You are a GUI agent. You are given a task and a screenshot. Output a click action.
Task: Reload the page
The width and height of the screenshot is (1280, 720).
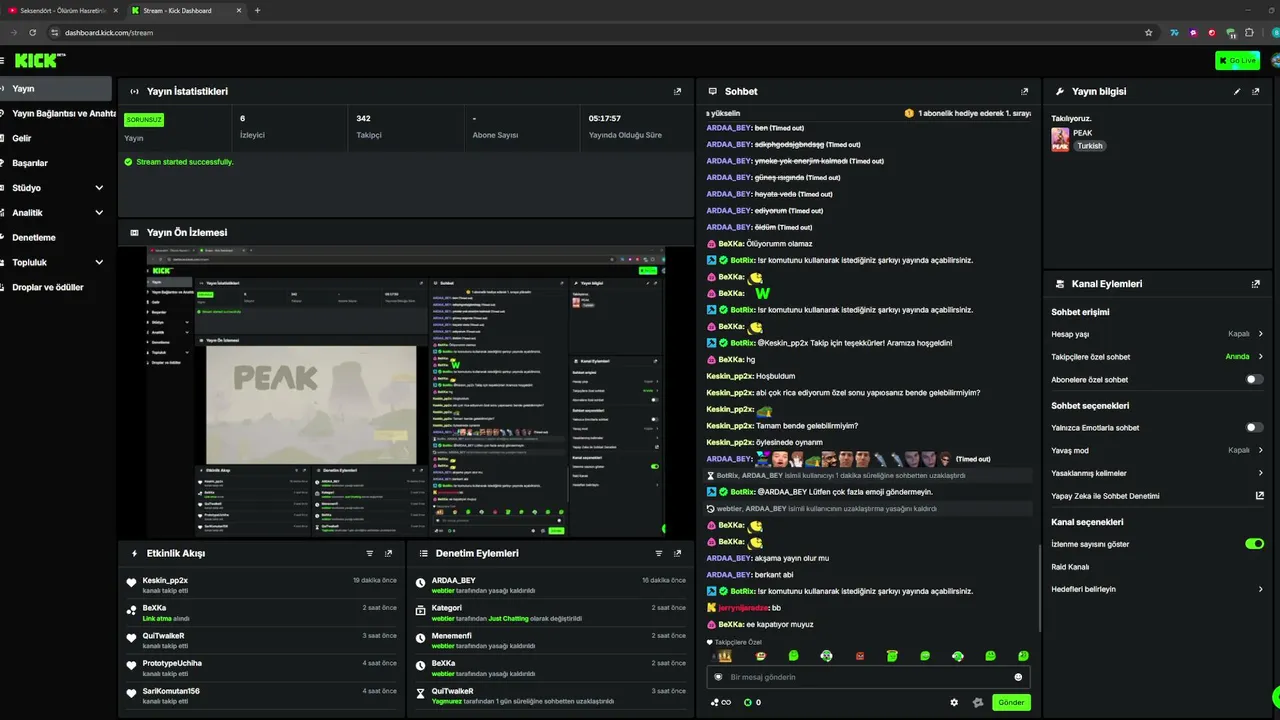(x=32, y=32)
